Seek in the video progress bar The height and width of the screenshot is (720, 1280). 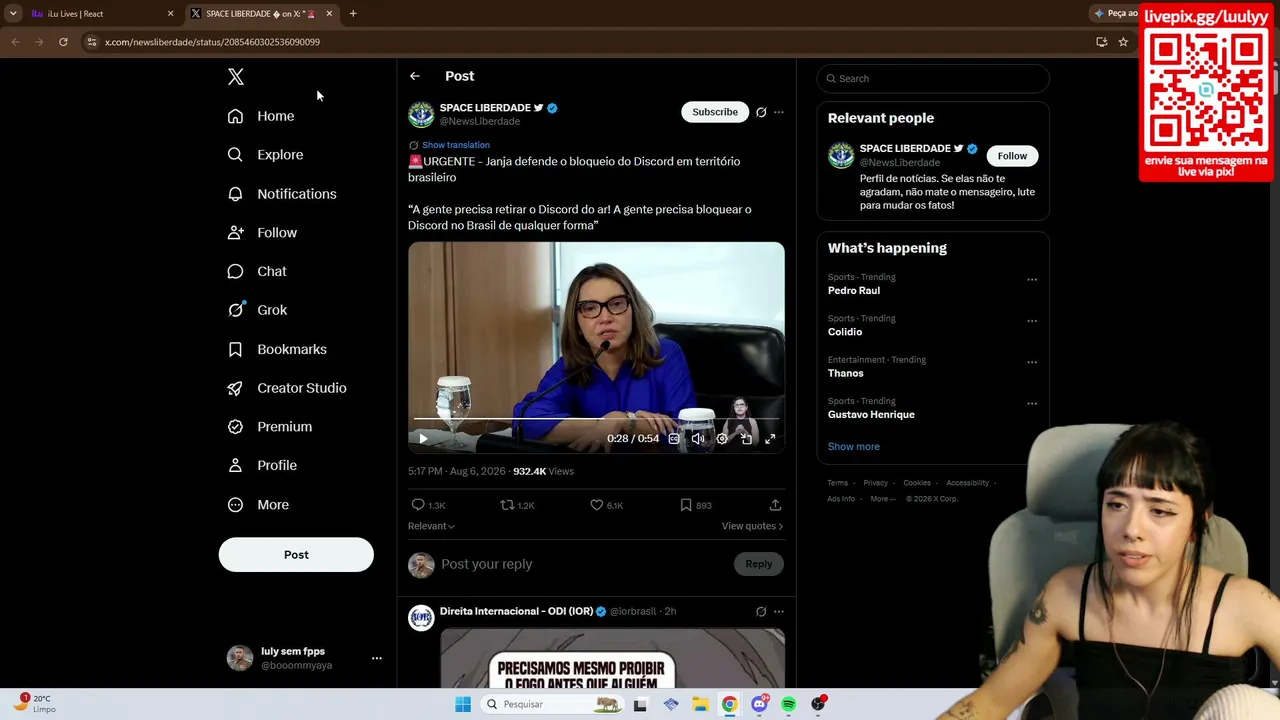tap(596, 419)
